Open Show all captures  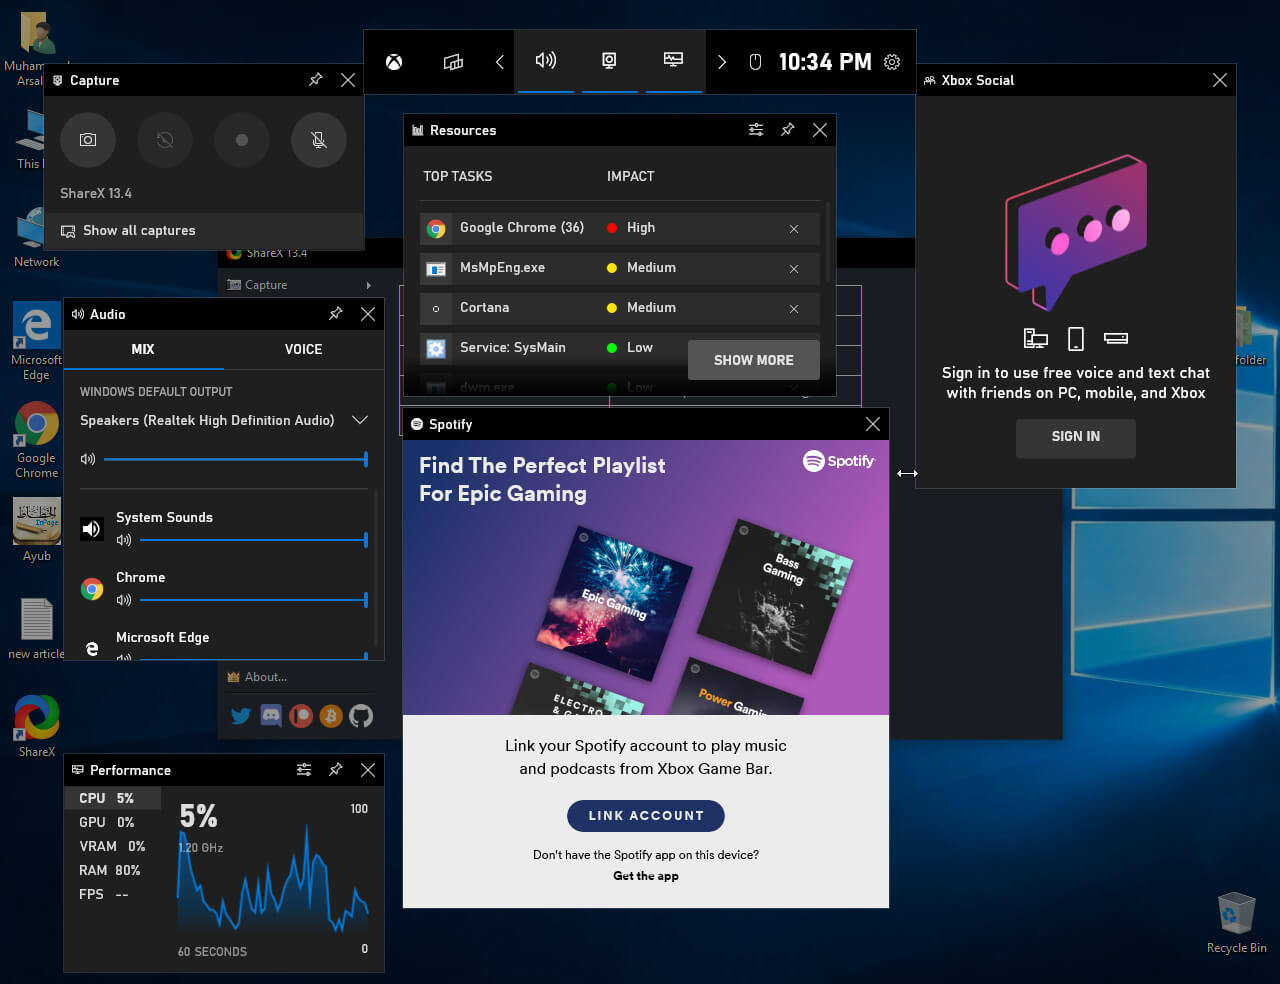click(x=204, y=231)
